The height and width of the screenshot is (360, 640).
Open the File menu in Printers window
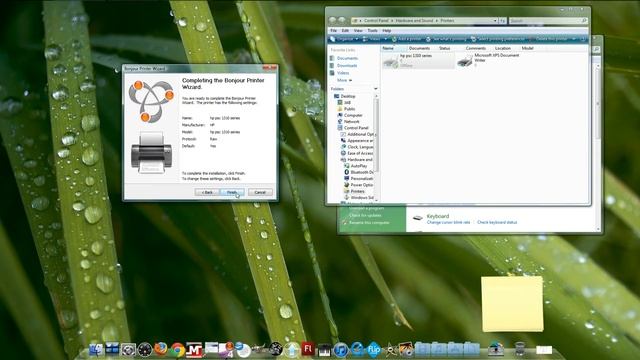(333, 31)
